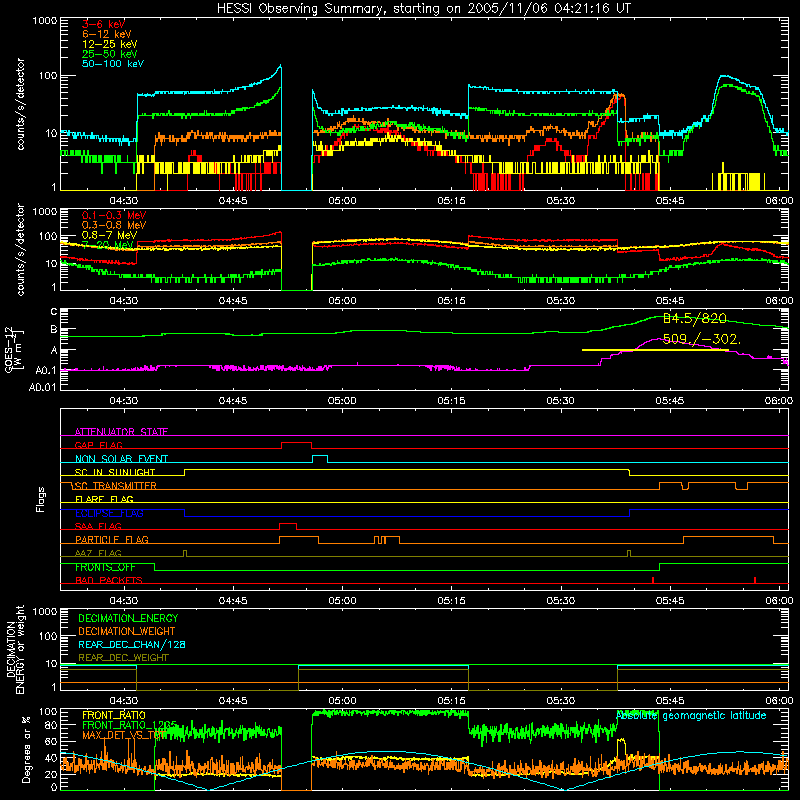The width and height of the screenshot is (800, 800).
Task: Click the Absolute geomagnetic latitude label
Action: (691, 716)
